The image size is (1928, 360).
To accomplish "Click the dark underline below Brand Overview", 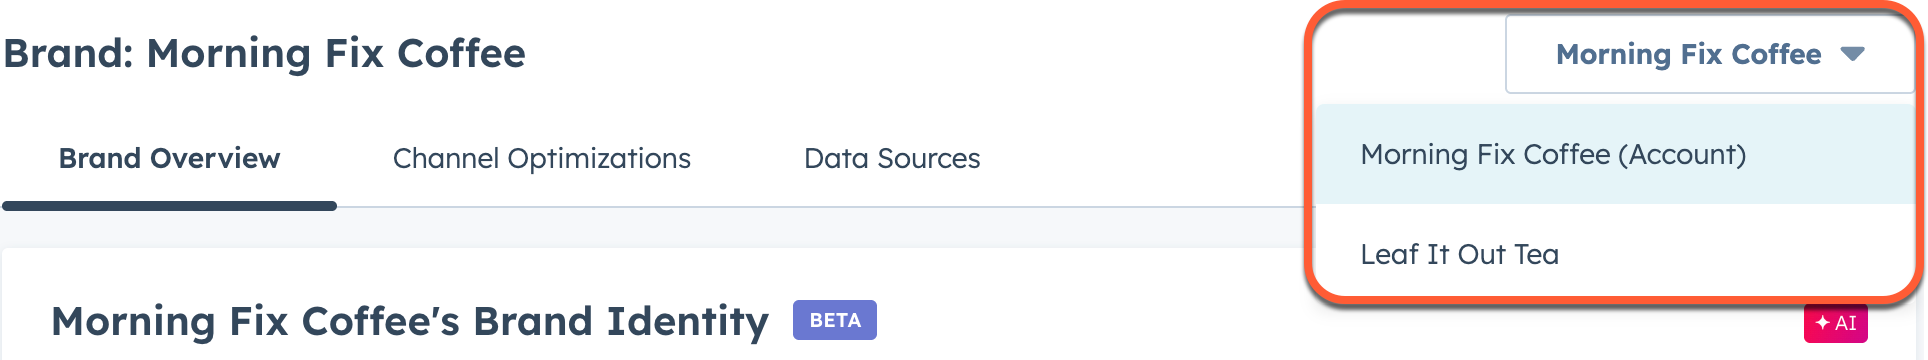I will 169,206.
